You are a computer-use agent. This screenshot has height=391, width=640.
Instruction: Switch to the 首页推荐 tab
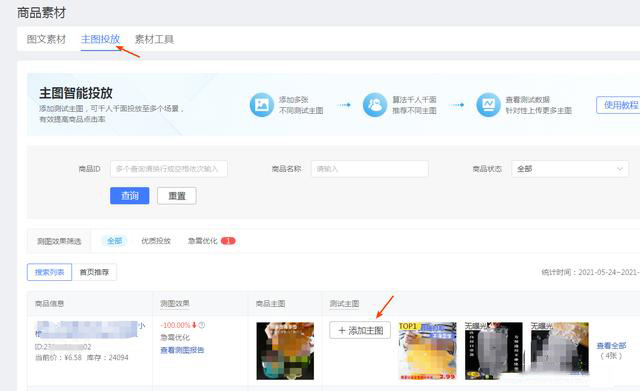pyautogui.click(x=94, y=272)
